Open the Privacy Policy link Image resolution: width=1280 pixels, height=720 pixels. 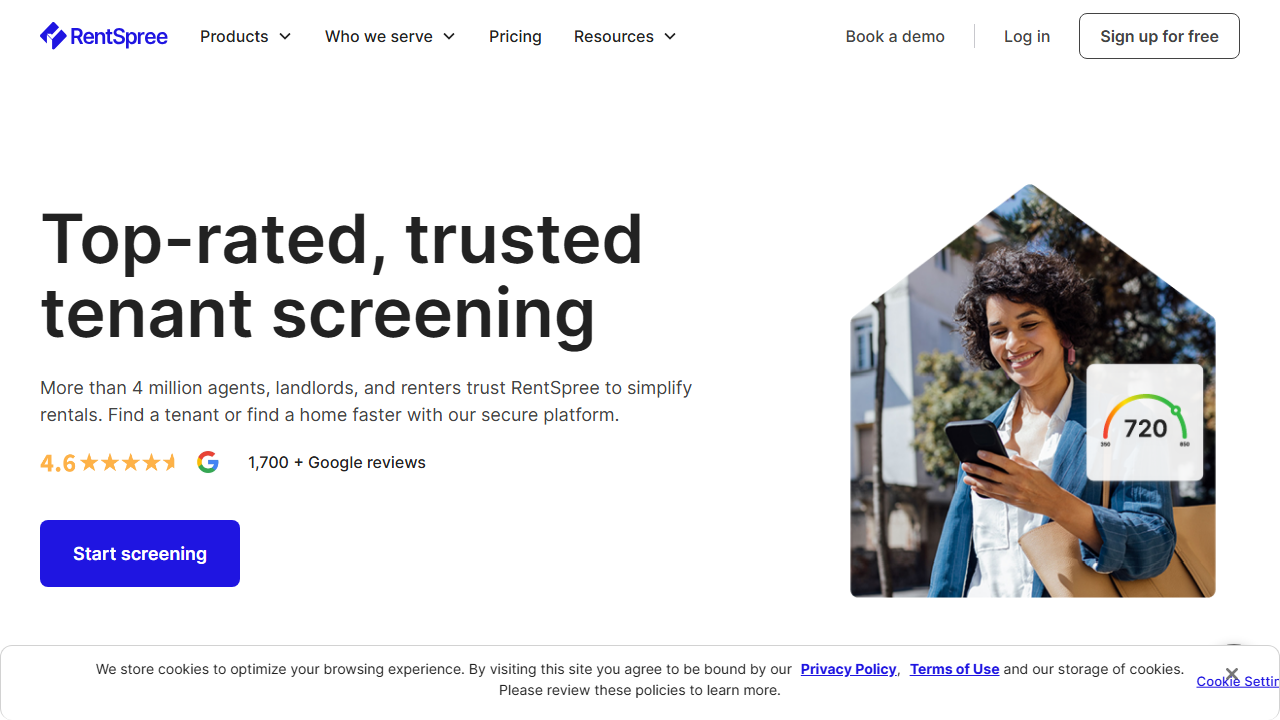[x=848, y=669]
